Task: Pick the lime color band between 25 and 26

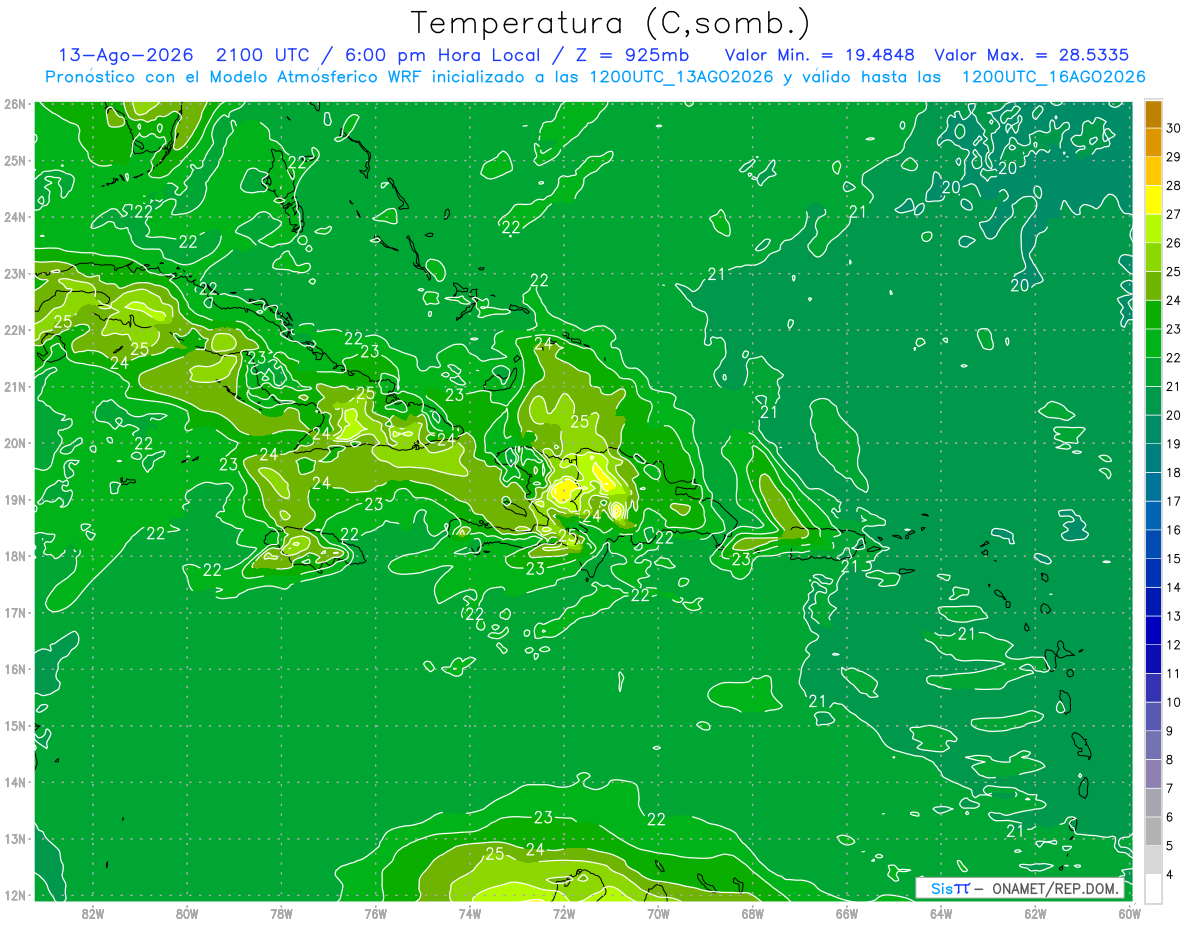Action: pos(1153,257)
